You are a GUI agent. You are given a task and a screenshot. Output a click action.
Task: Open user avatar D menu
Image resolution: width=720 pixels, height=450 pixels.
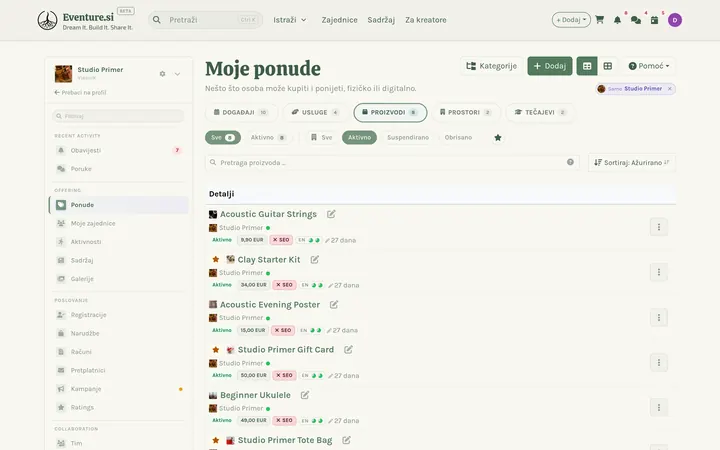click(x=675, y=20)
